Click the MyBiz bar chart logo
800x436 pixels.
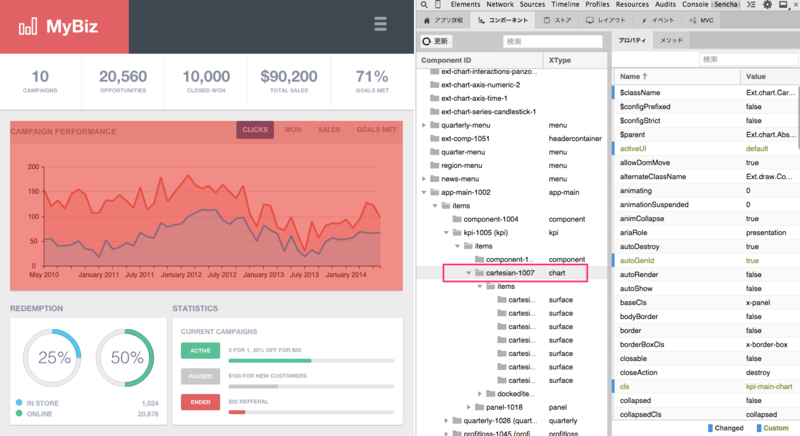[x=28, y=26]
